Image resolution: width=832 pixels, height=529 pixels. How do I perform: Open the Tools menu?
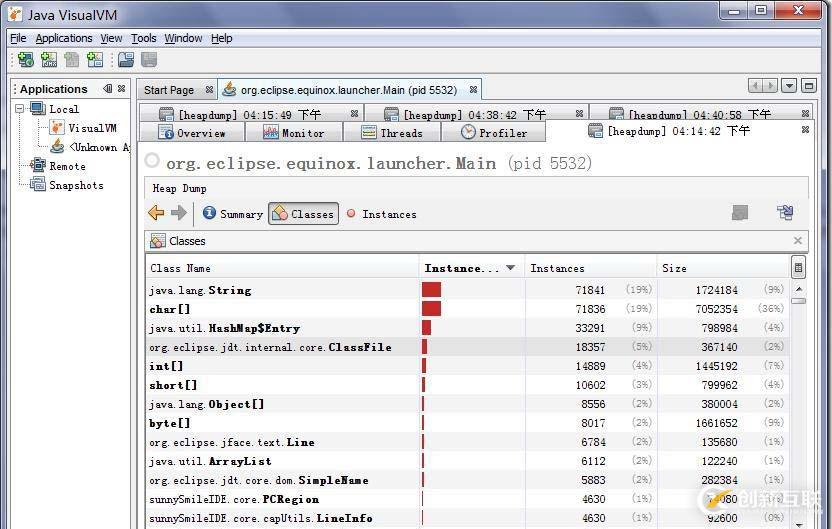[x=144, y=38]
